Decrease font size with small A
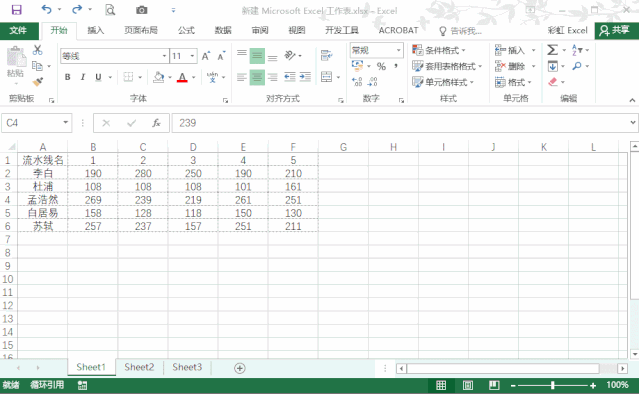This screenshot has height=394, width=639. click(221, 56)
